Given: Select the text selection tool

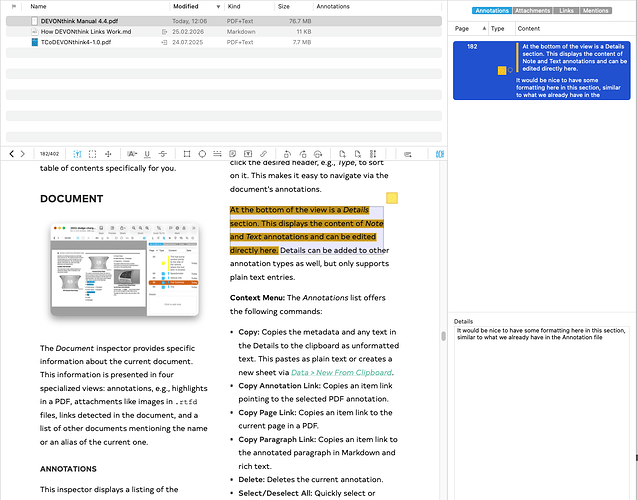Looking at the screenshot, I should tap(77, 154).
